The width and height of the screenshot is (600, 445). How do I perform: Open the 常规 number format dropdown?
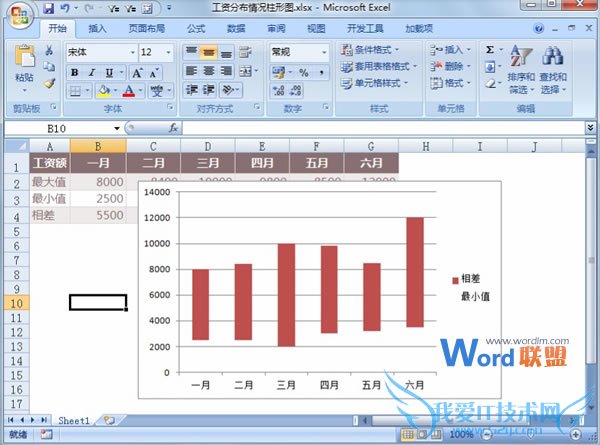click(324, 52)
